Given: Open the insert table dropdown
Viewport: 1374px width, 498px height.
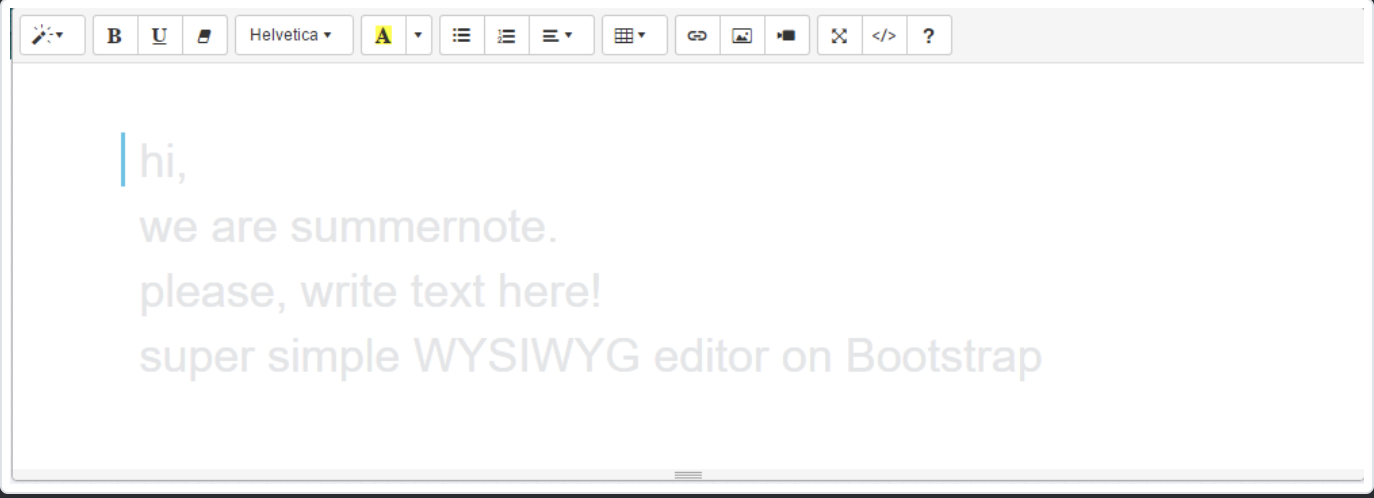Looking at the screenshot, I should coord(635,35).
